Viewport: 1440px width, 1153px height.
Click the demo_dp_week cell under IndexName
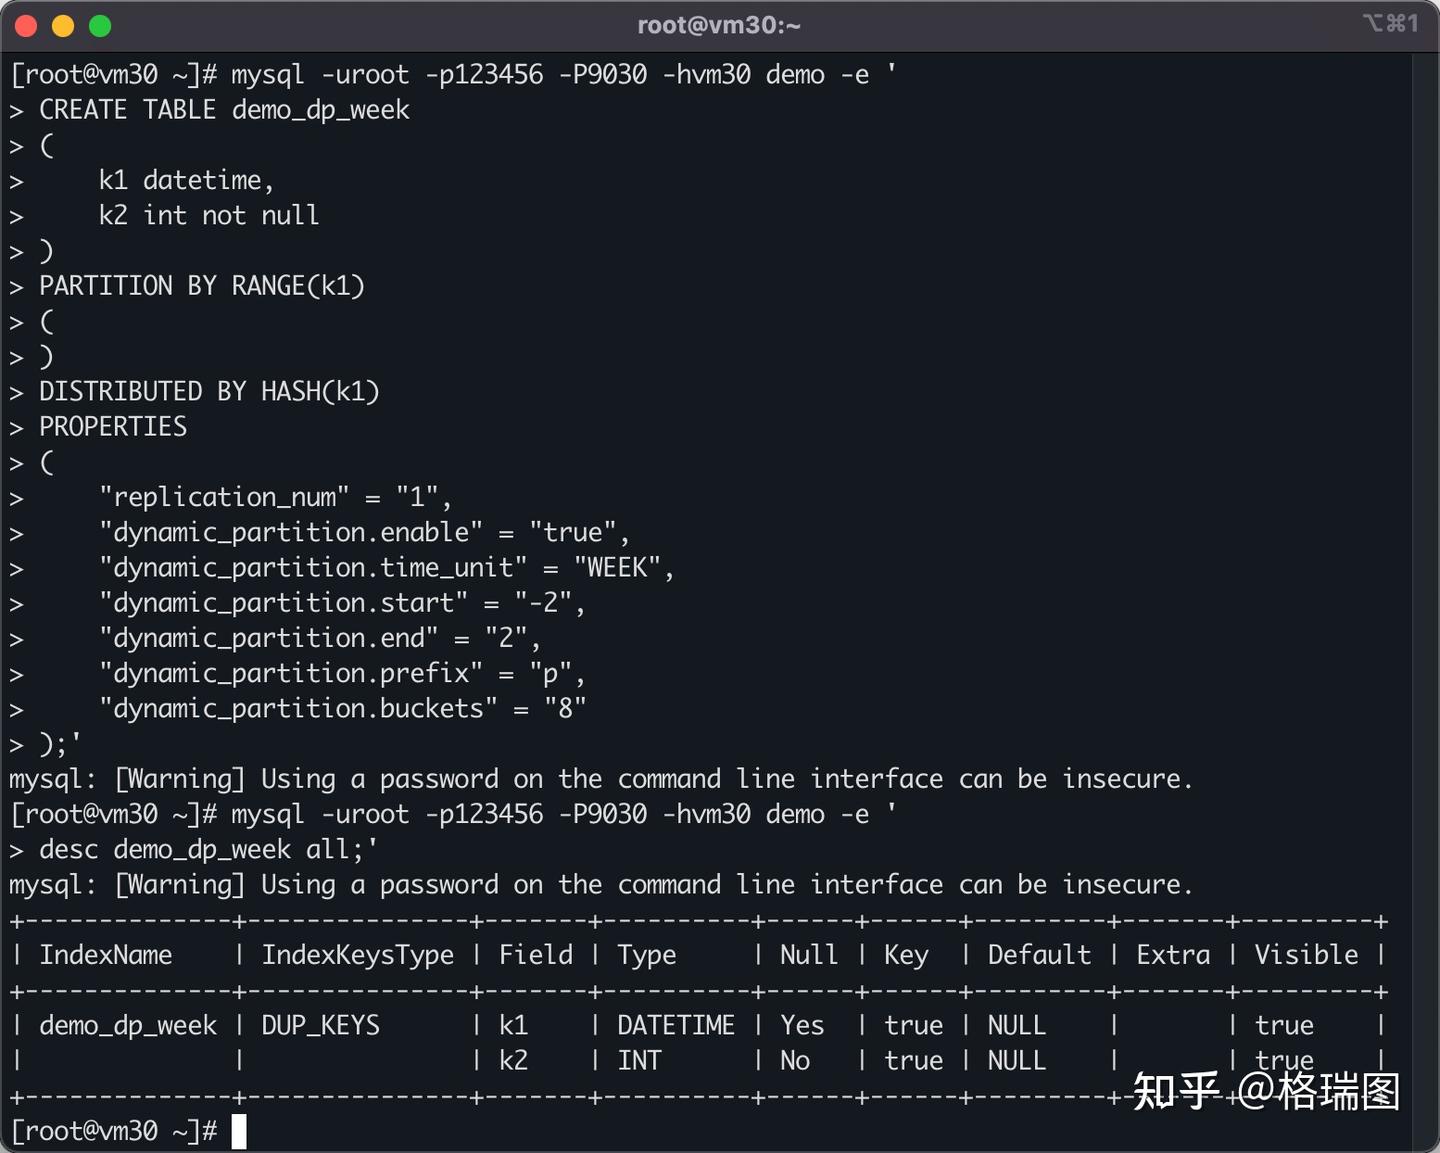(128, 1025)
